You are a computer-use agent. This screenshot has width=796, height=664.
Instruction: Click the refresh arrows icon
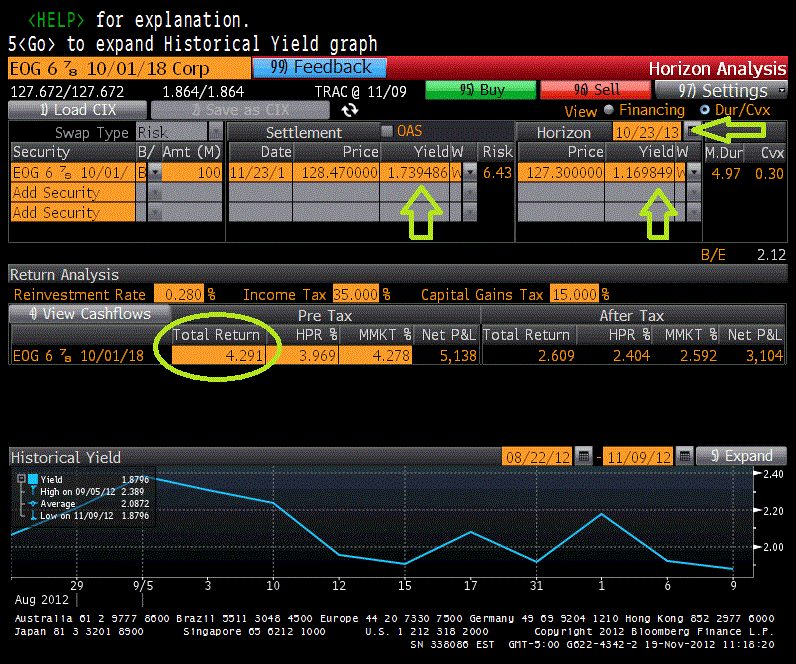click(x=349, y=110)
